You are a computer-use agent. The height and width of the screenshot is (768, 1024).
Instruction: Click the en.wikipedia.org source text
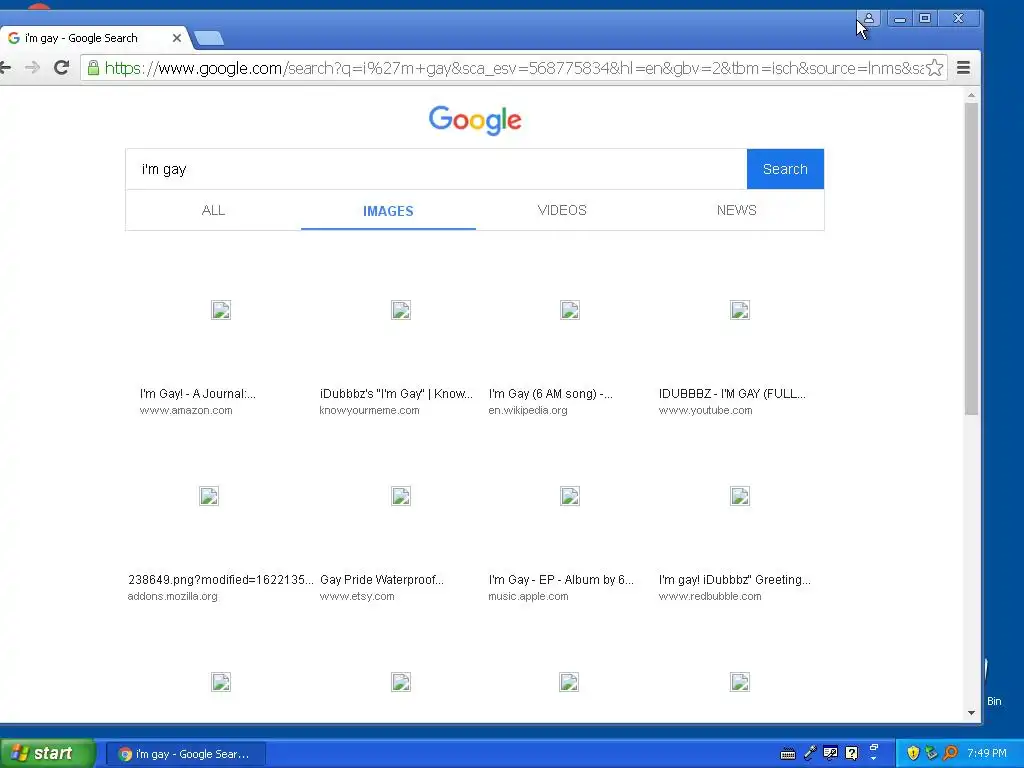pos(528,410)
